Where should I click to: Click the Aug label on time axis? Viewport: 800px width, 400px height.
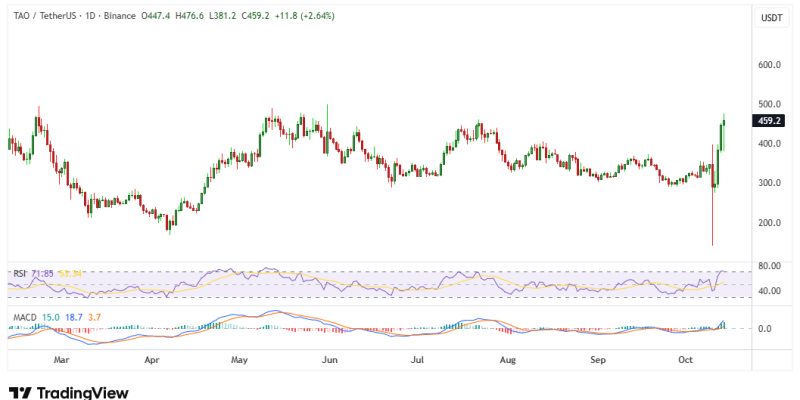click(506, 357)
